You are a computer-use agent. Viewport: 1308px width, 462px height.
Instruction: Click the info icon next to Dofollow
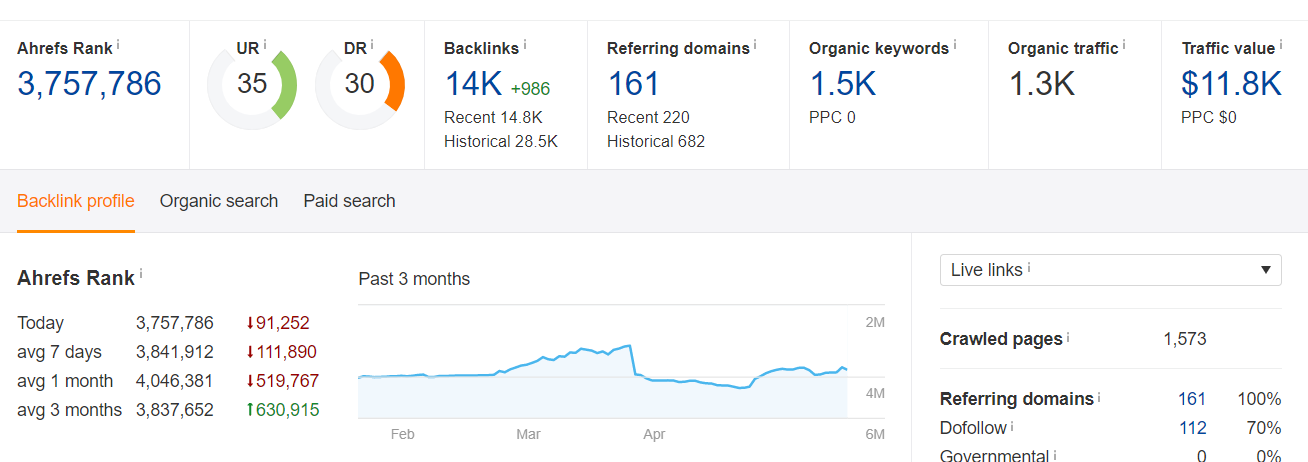1012,425
